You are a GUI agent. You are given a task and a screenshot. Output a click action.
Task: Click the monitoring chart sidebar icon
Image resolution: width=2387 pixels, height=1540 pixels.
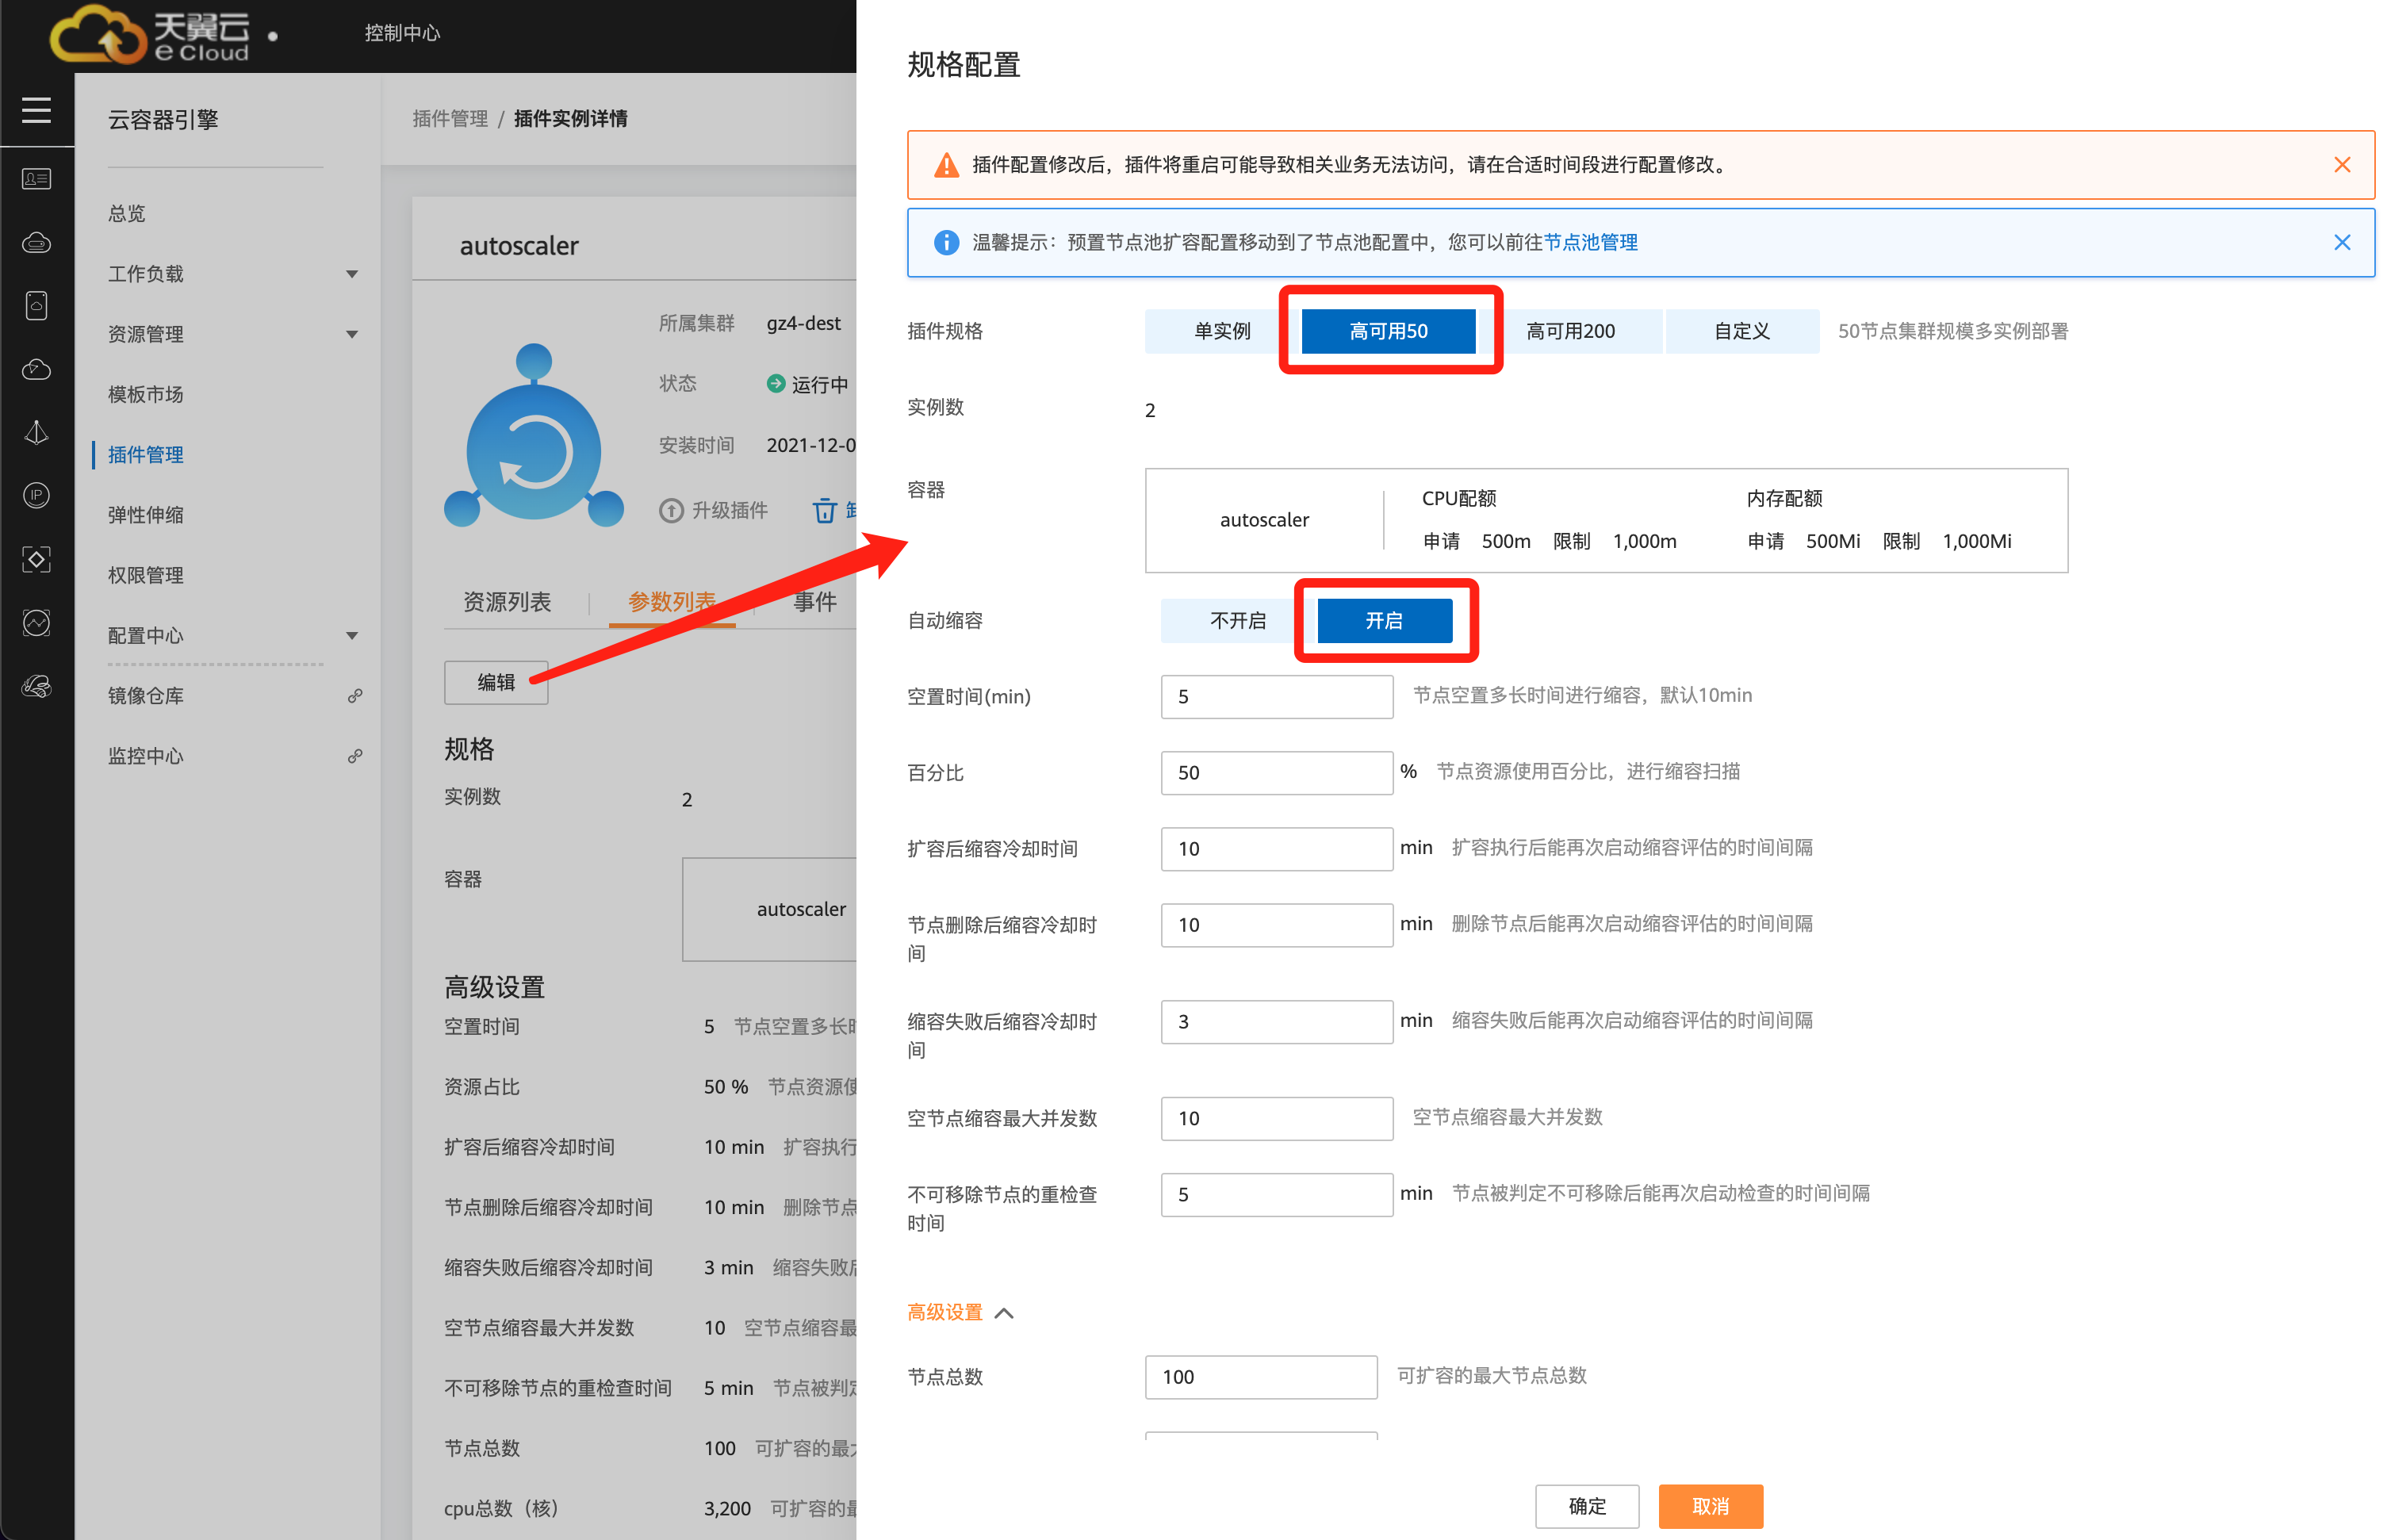(x=36, y=623)
